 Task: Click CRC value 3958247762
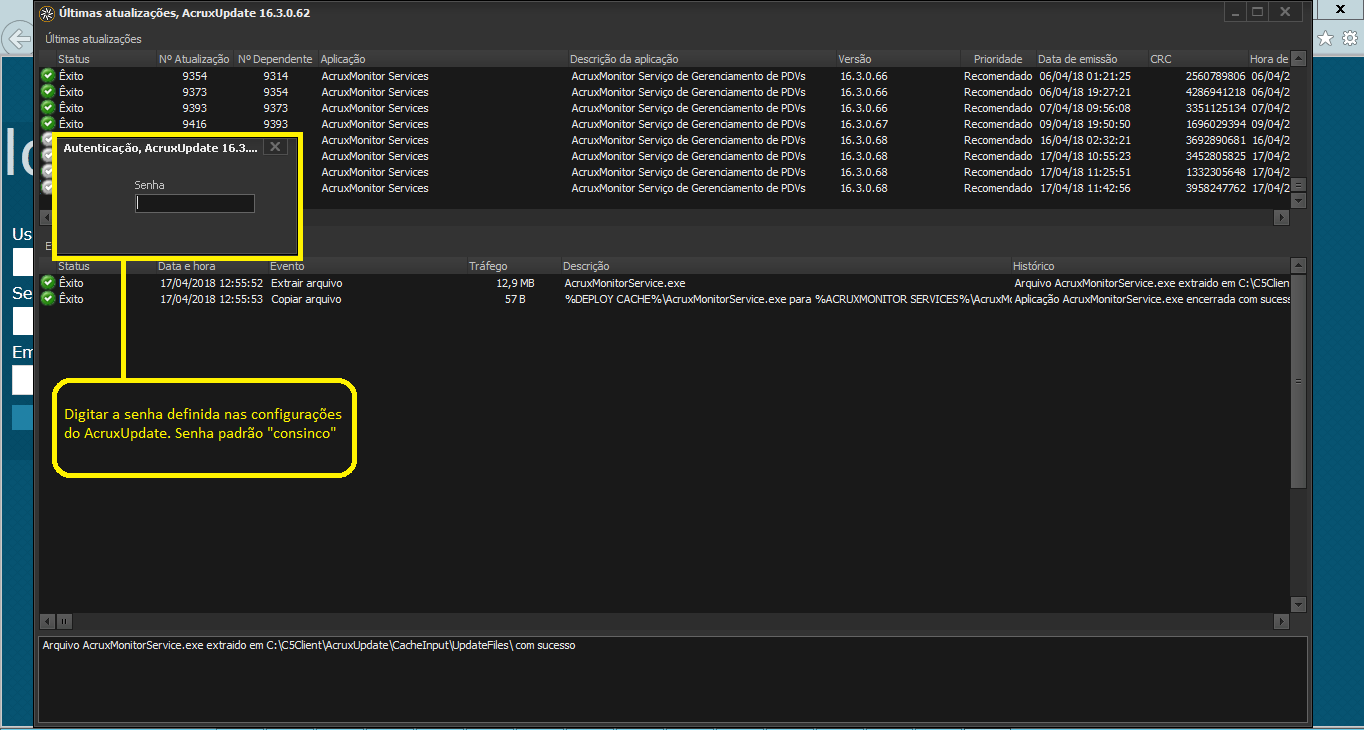1215,188
